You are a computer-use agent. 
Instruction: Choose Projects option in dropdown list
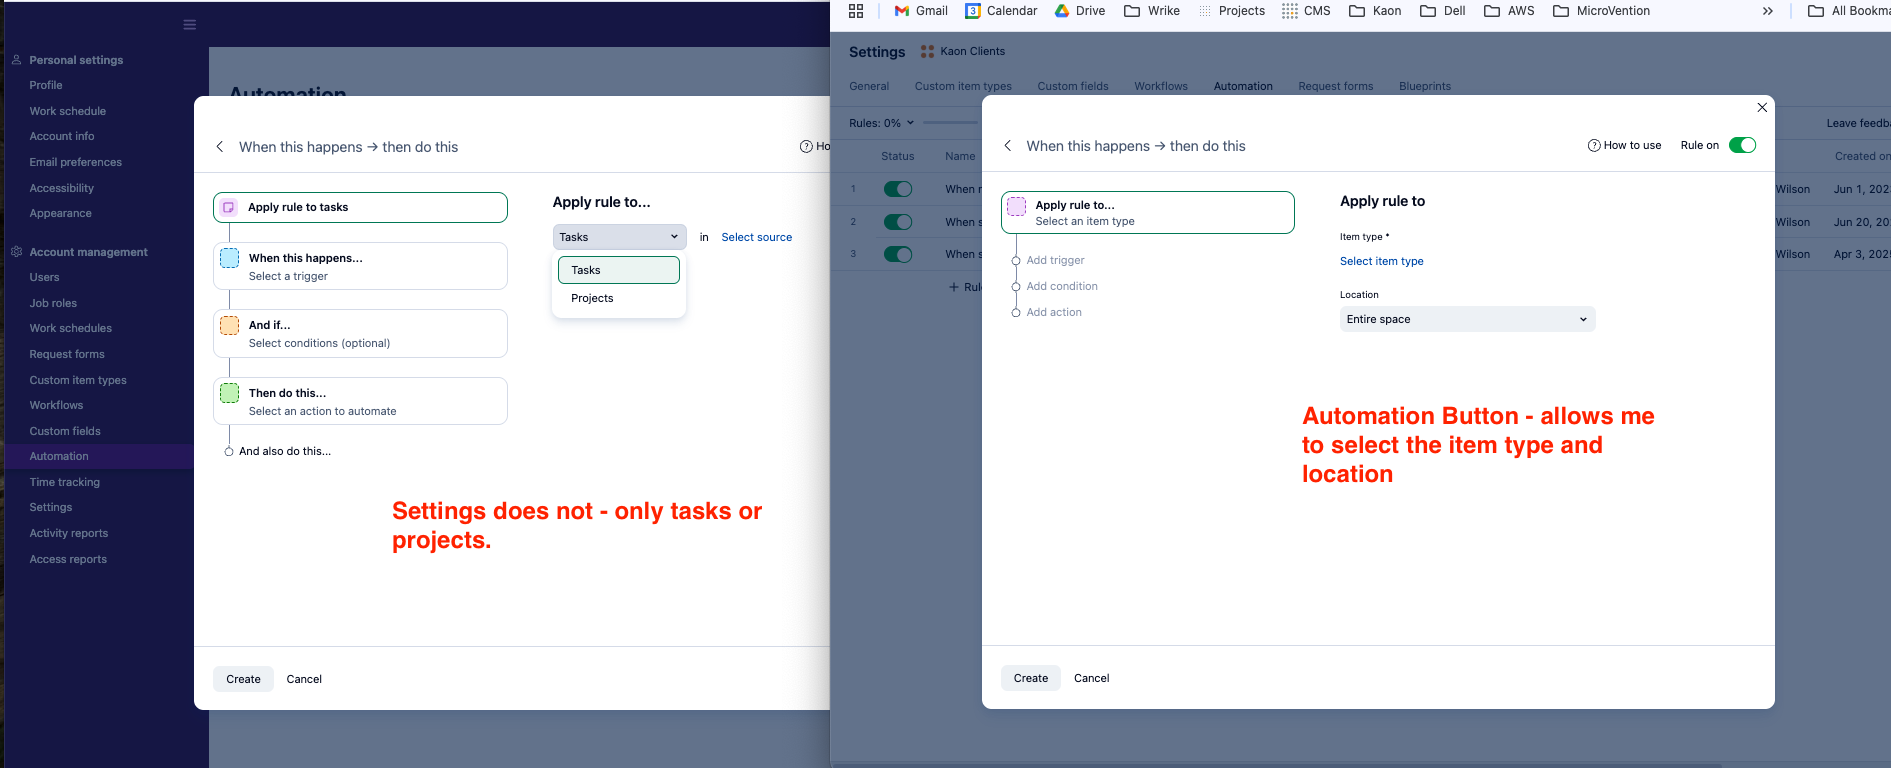point(619,298)
